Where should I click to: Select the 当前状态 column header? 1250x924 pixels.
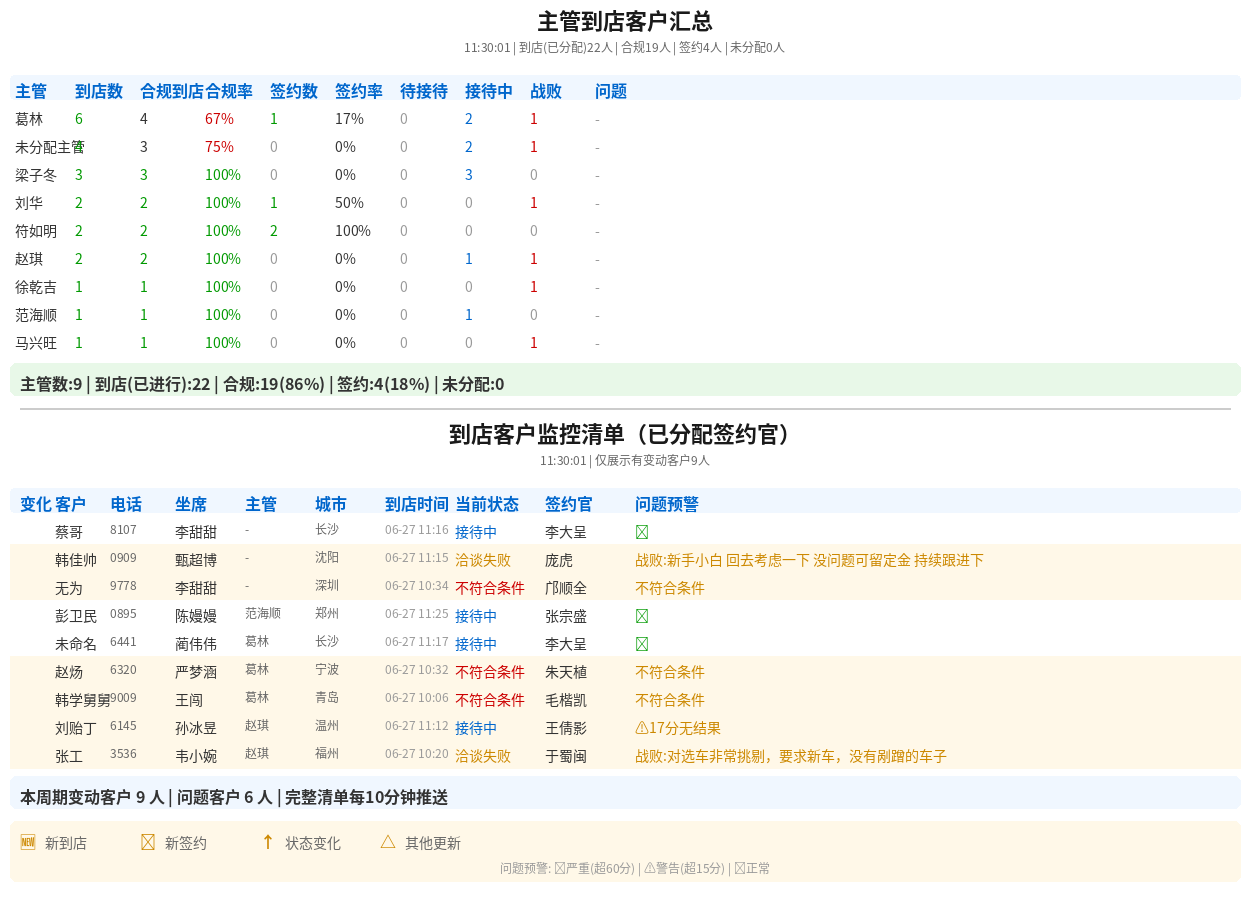(x=487, y=504)
